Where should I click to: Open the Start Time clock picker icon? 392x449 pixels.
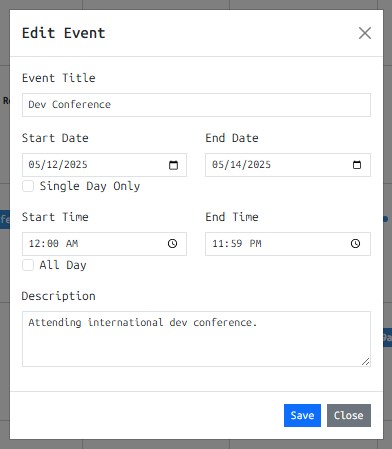172,244
